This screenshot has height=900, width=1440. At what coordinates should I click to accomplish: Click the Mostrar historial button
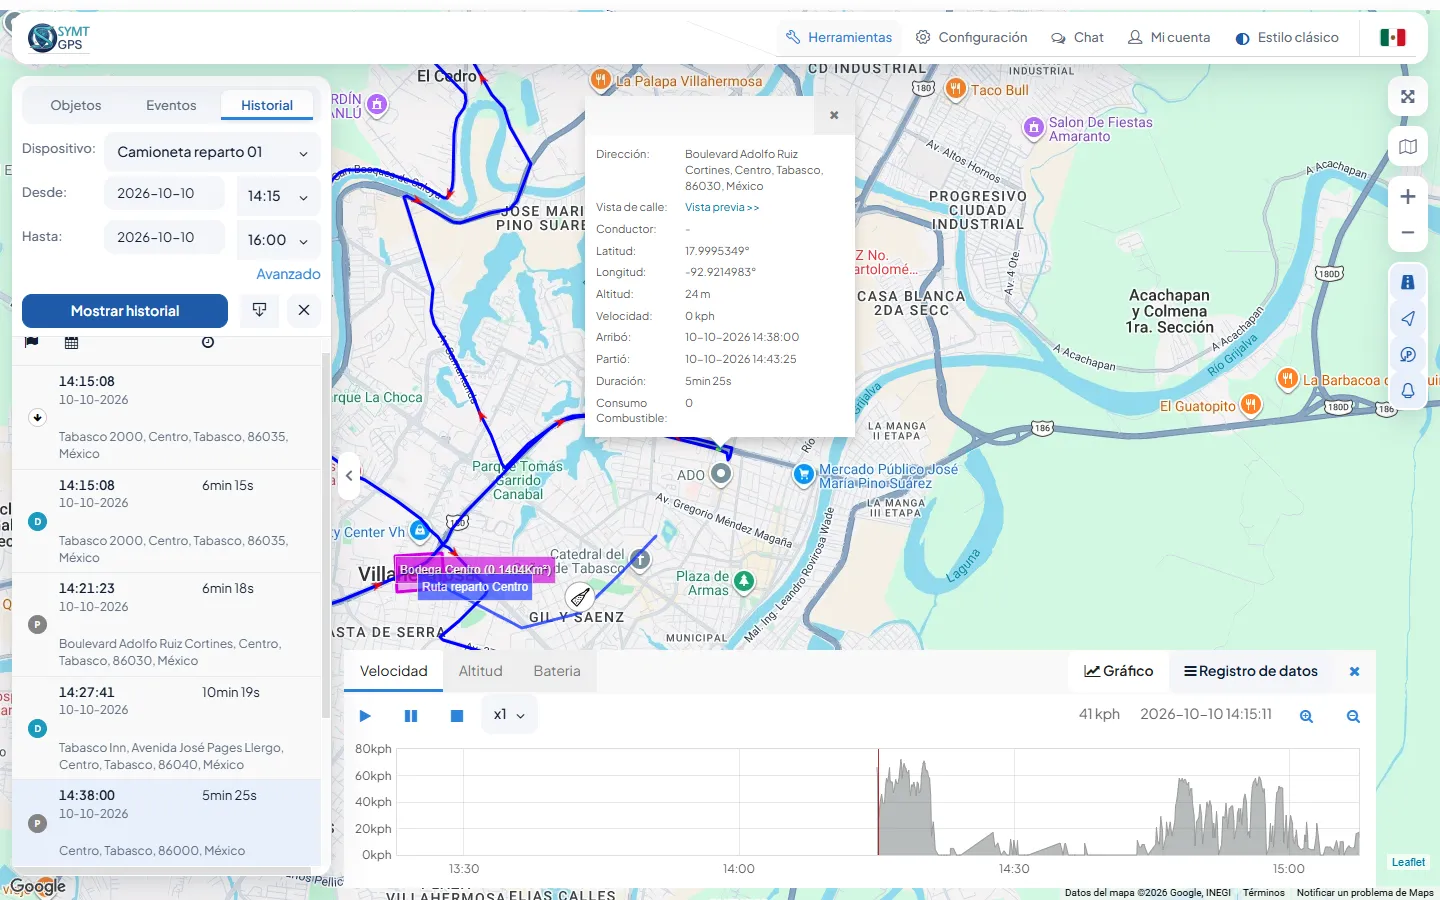(125, 311)
